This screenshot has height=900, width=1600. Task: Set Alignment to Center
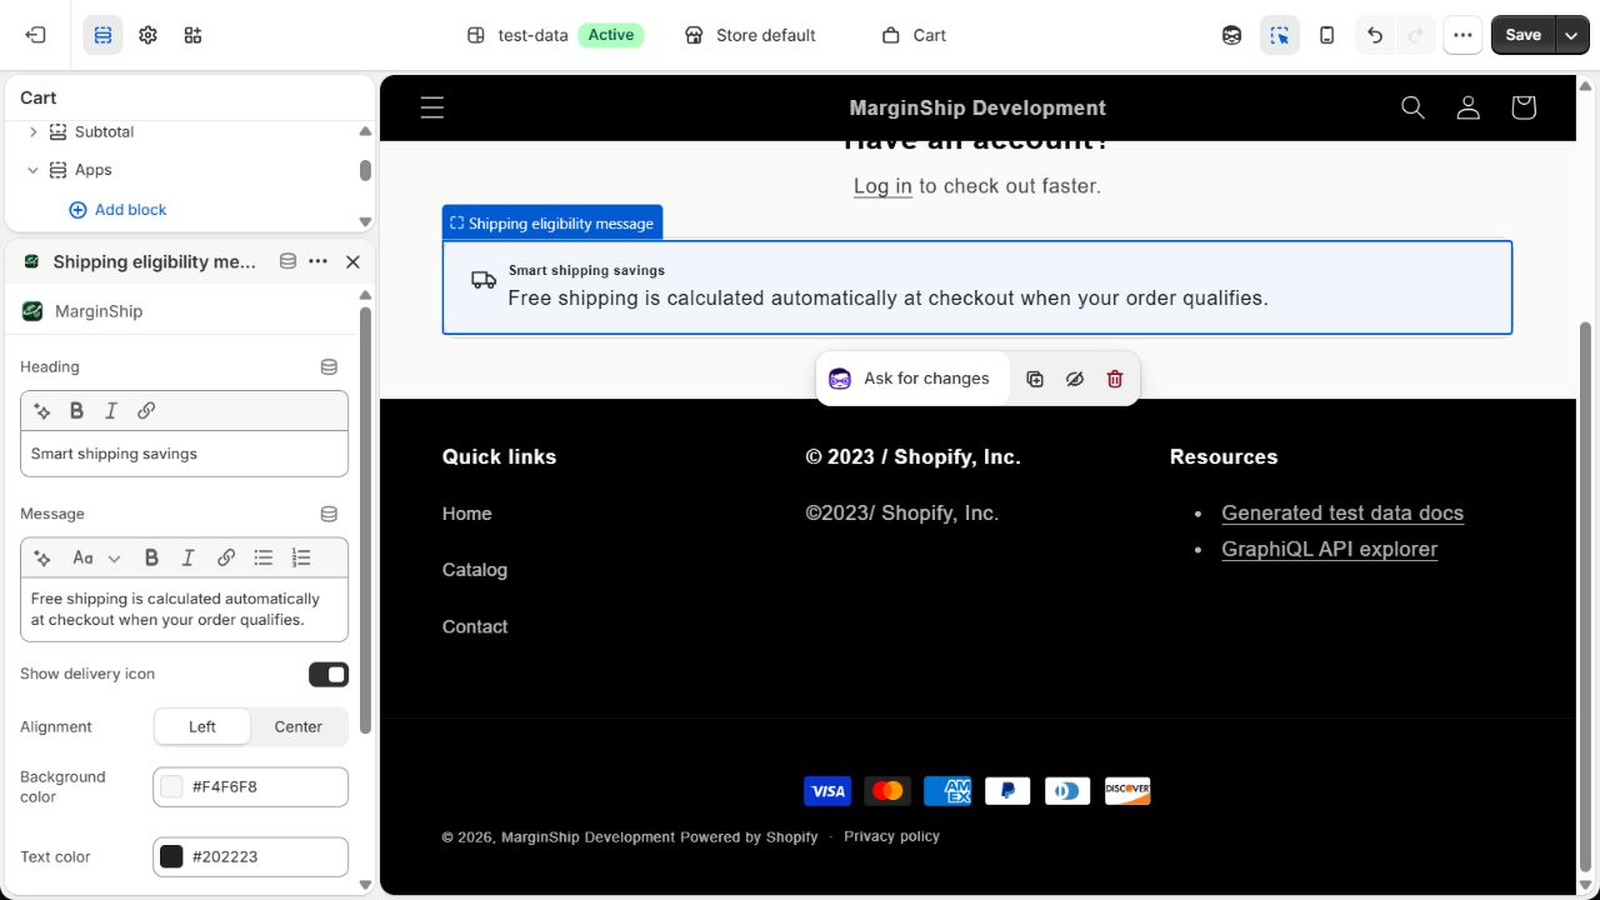[298, 727]
